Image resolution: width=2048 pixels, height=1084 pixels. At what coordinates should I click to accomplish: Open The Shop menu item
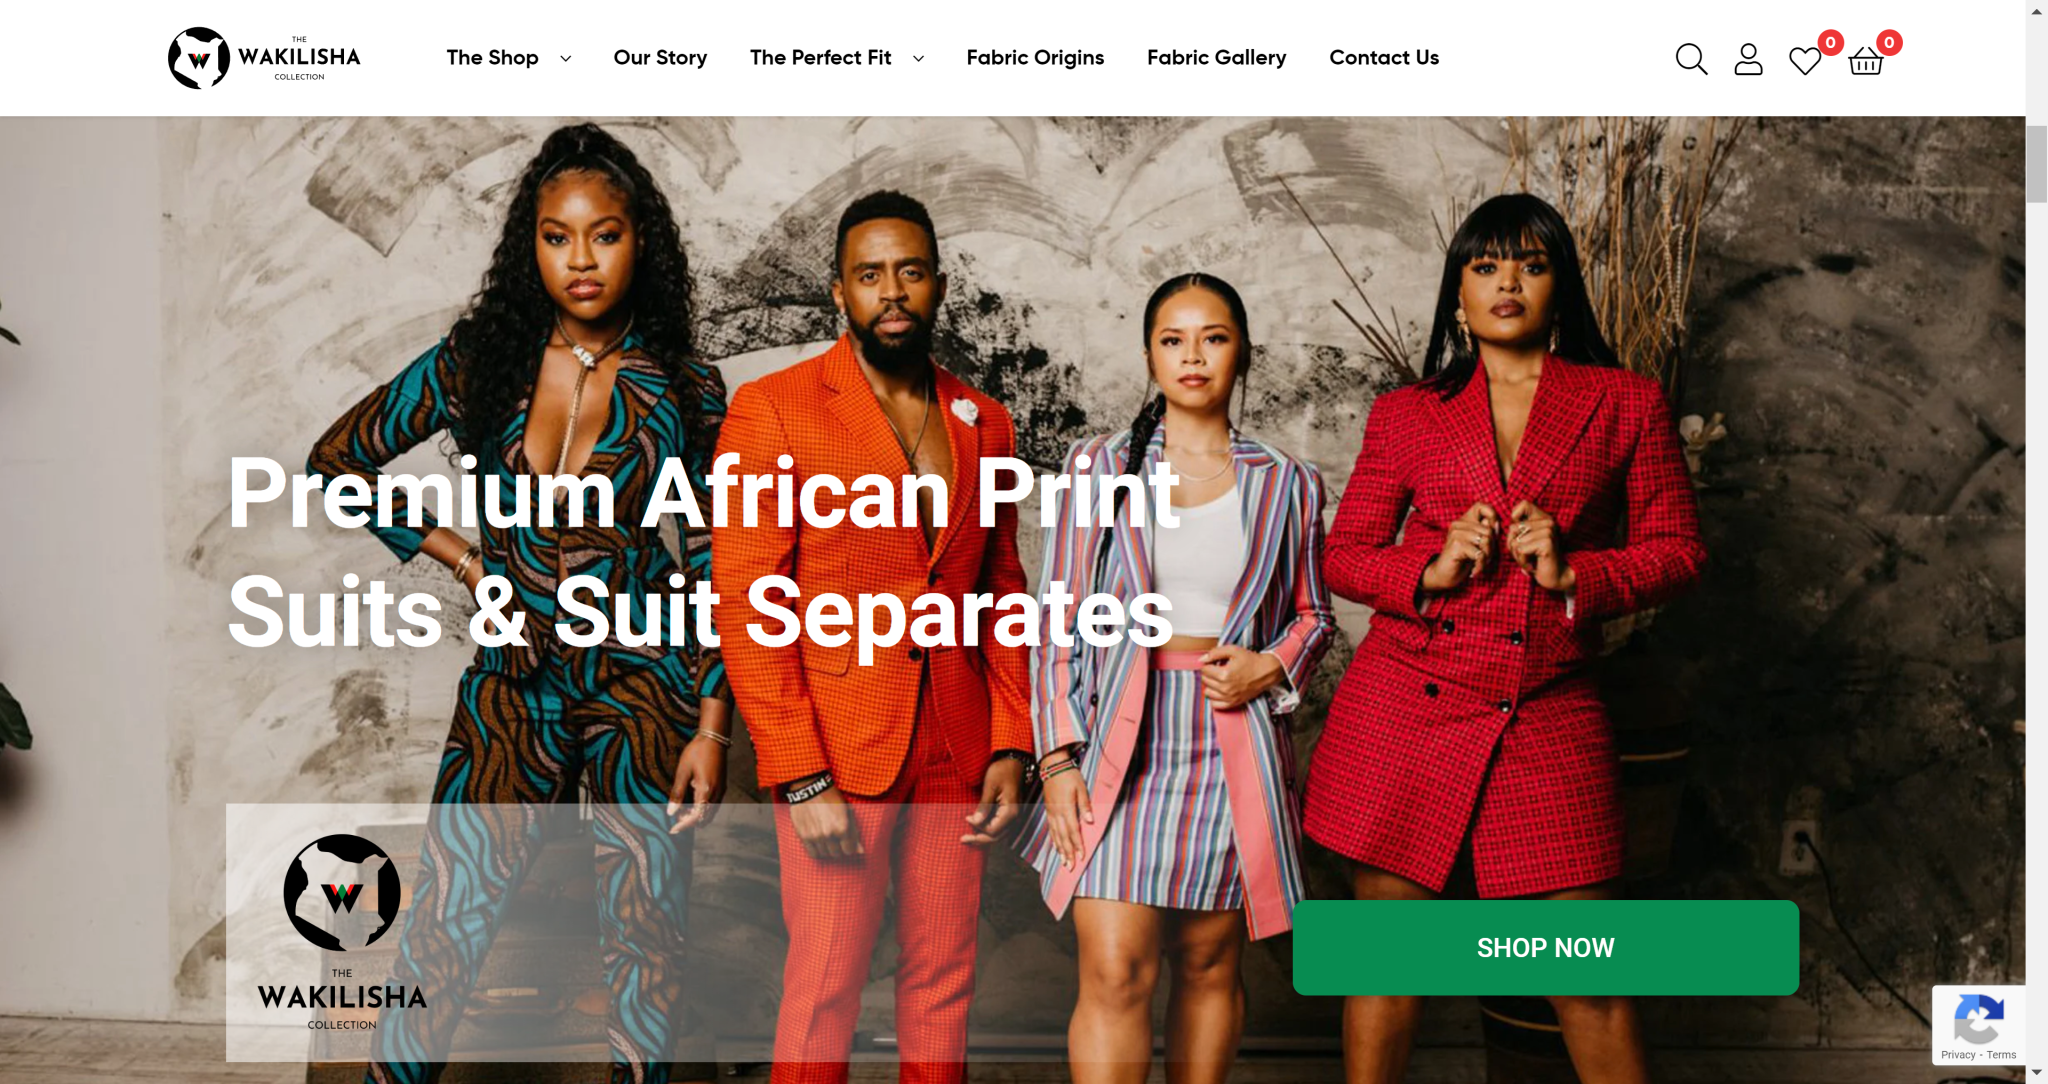click(492, 57)
